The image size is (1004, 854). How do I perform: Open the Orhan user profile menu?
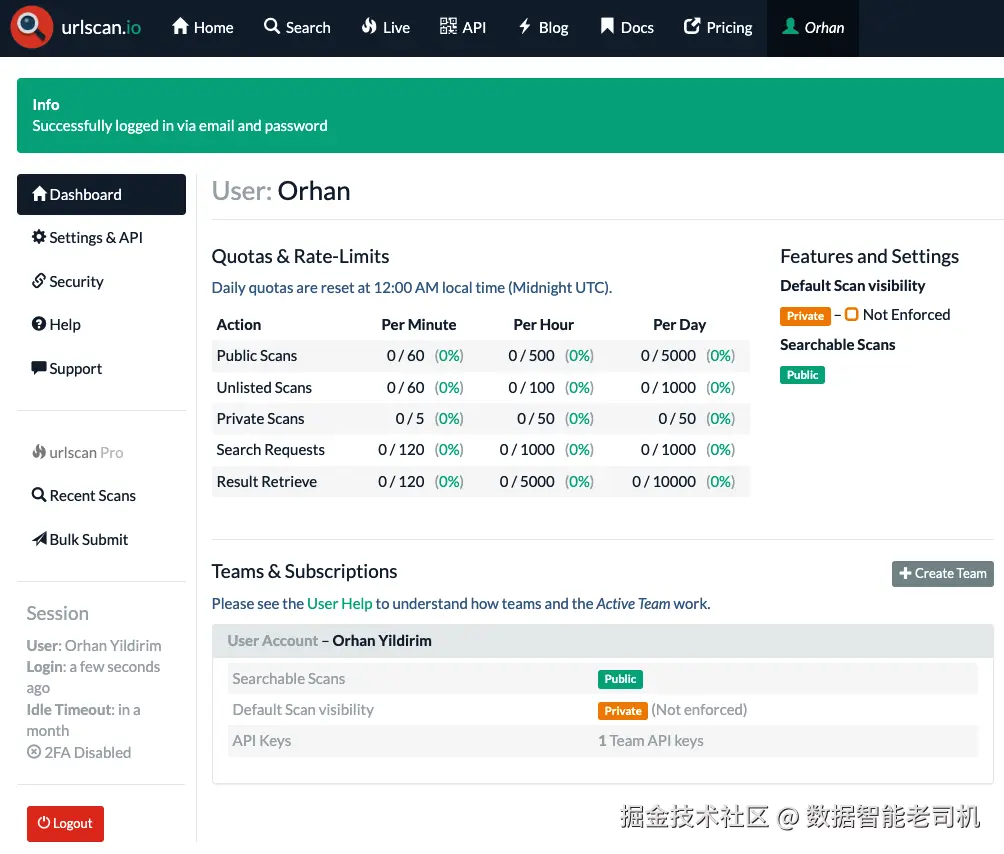(812, 28)
